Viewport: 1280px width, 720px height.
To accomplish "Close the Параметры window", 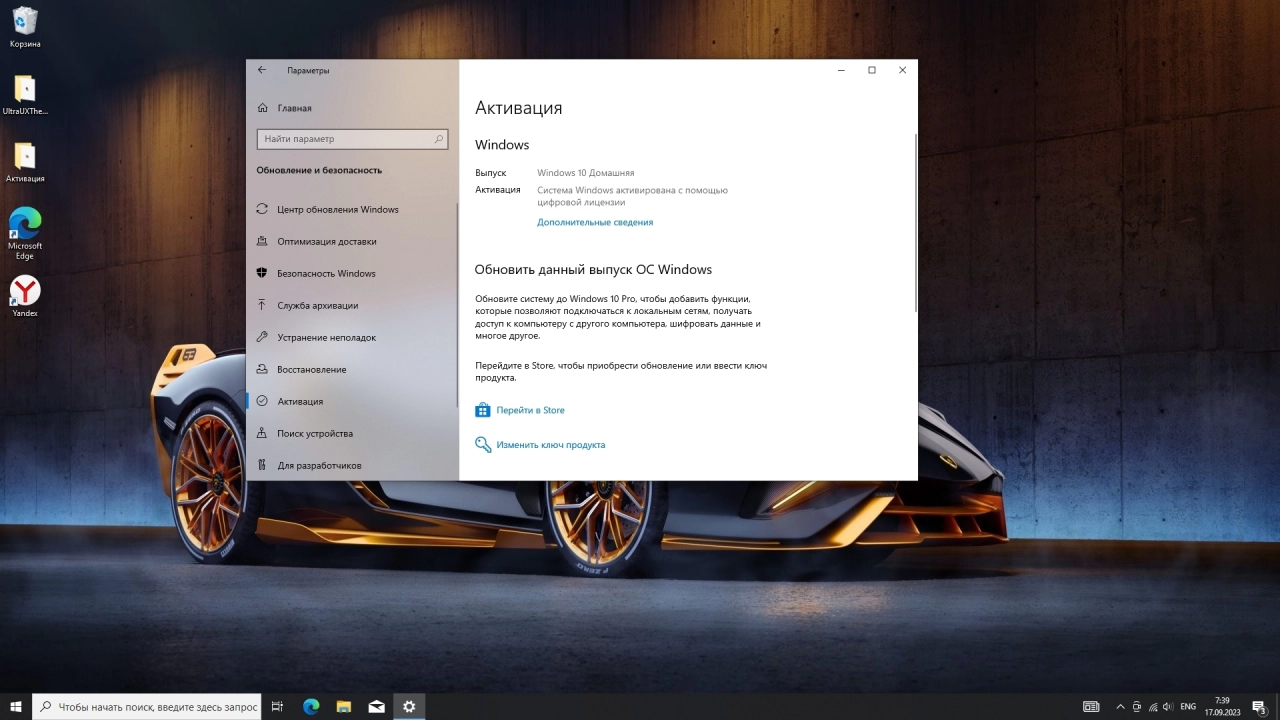I will coord(902,70).
